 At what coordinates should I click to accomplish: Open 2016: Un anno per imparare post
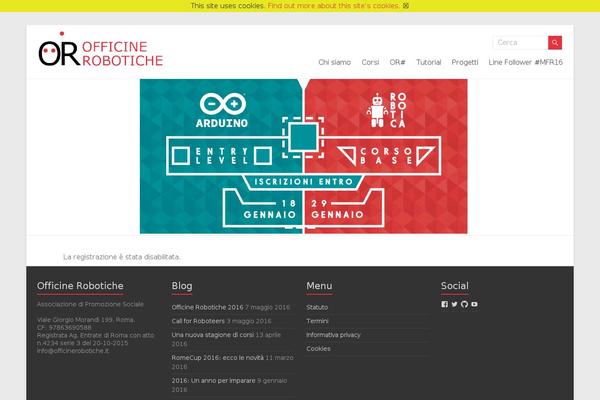click(213, 380)
